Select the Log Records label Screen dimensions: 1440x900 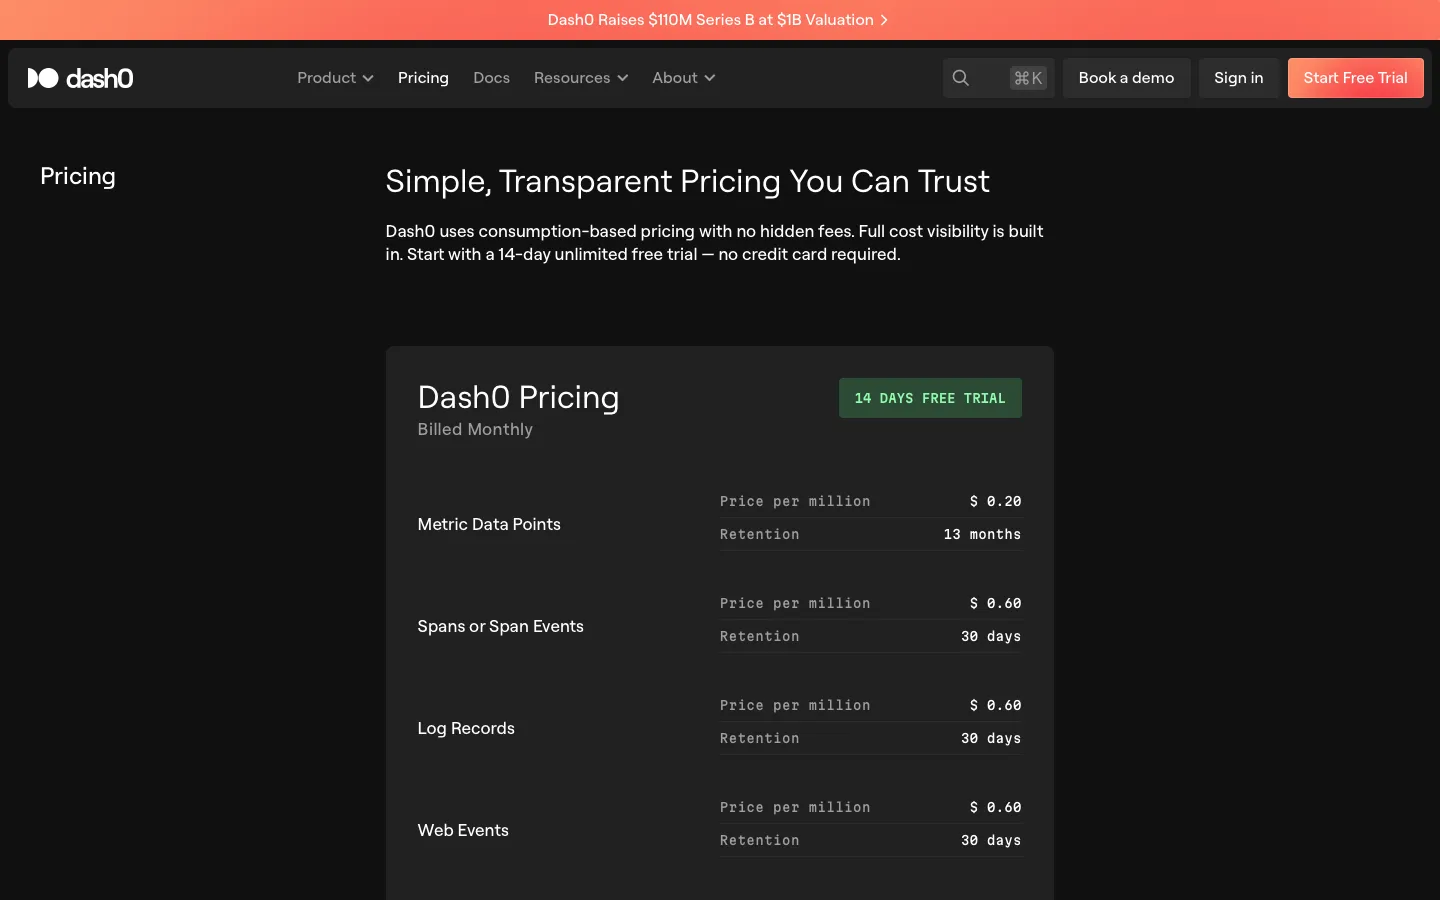(x=466, y=728)
